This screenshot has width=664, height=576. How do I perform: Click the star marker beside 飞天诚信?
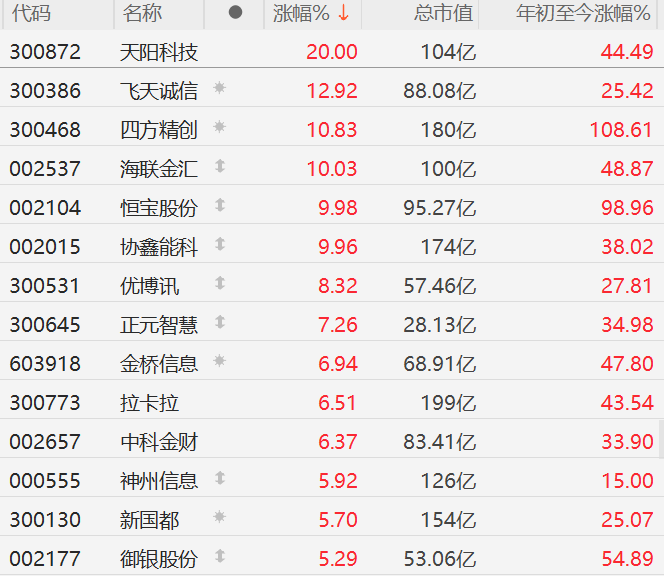click(219, 88)
